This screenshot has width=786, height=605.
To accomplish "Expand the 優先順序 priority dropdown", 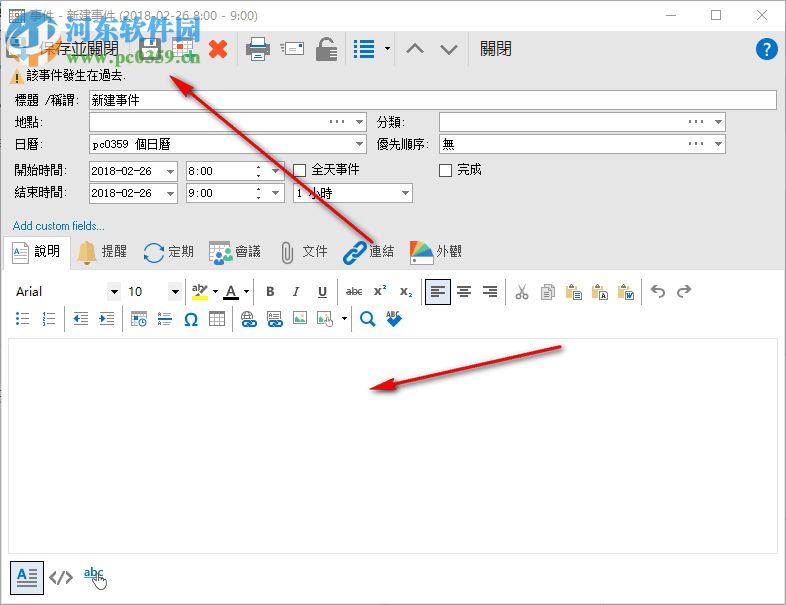I will (718, 144).
